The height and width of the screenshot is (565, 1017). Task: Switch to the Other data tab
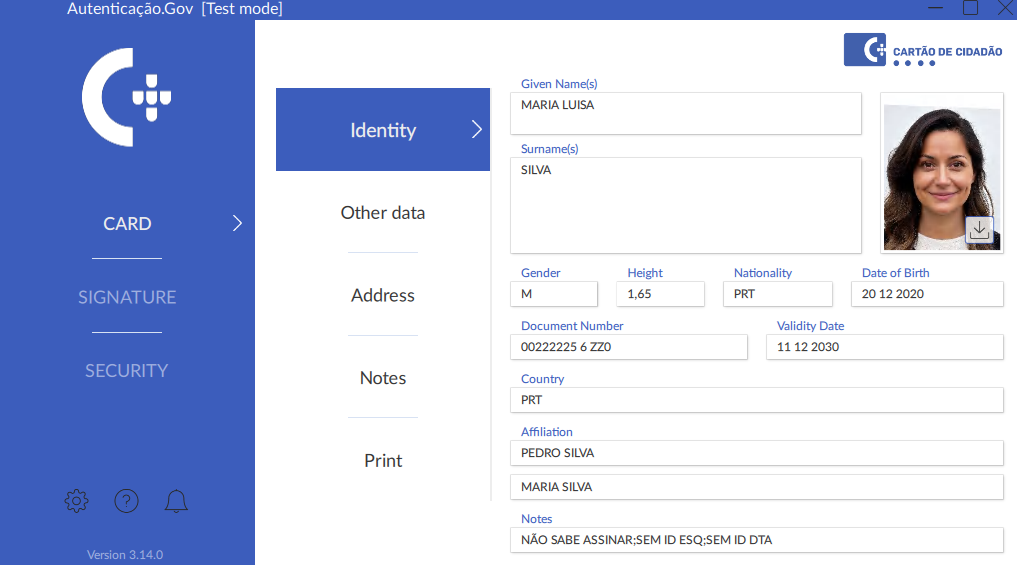[x=382, y=213]
